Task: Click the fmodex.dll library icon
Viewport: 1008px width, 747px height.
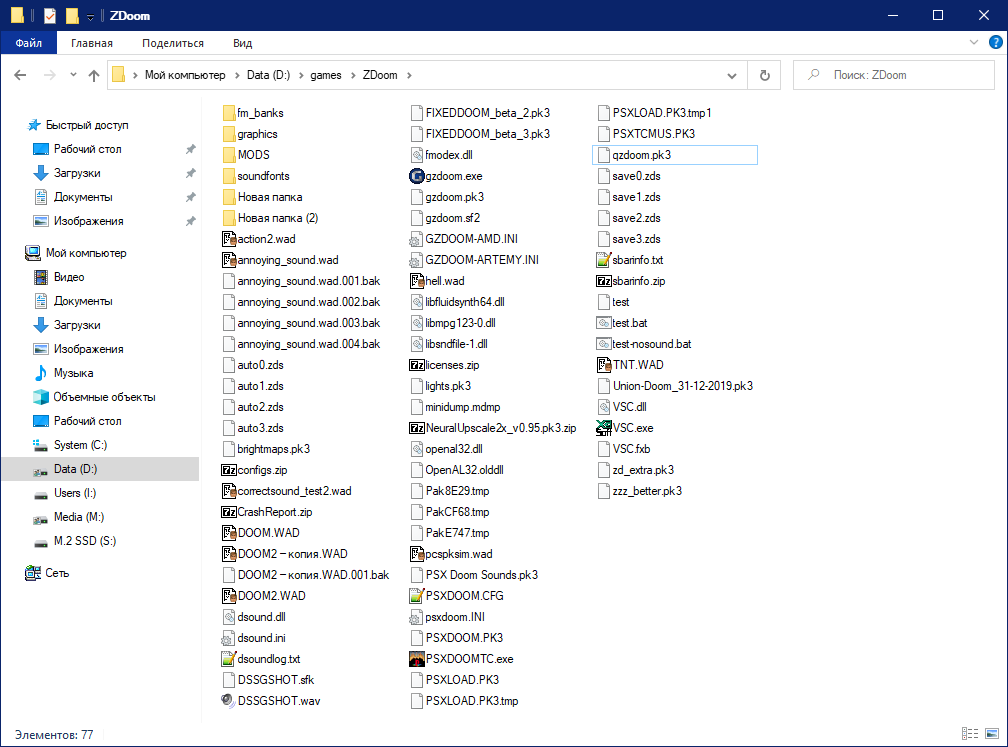Action: [x=417, y=155]
